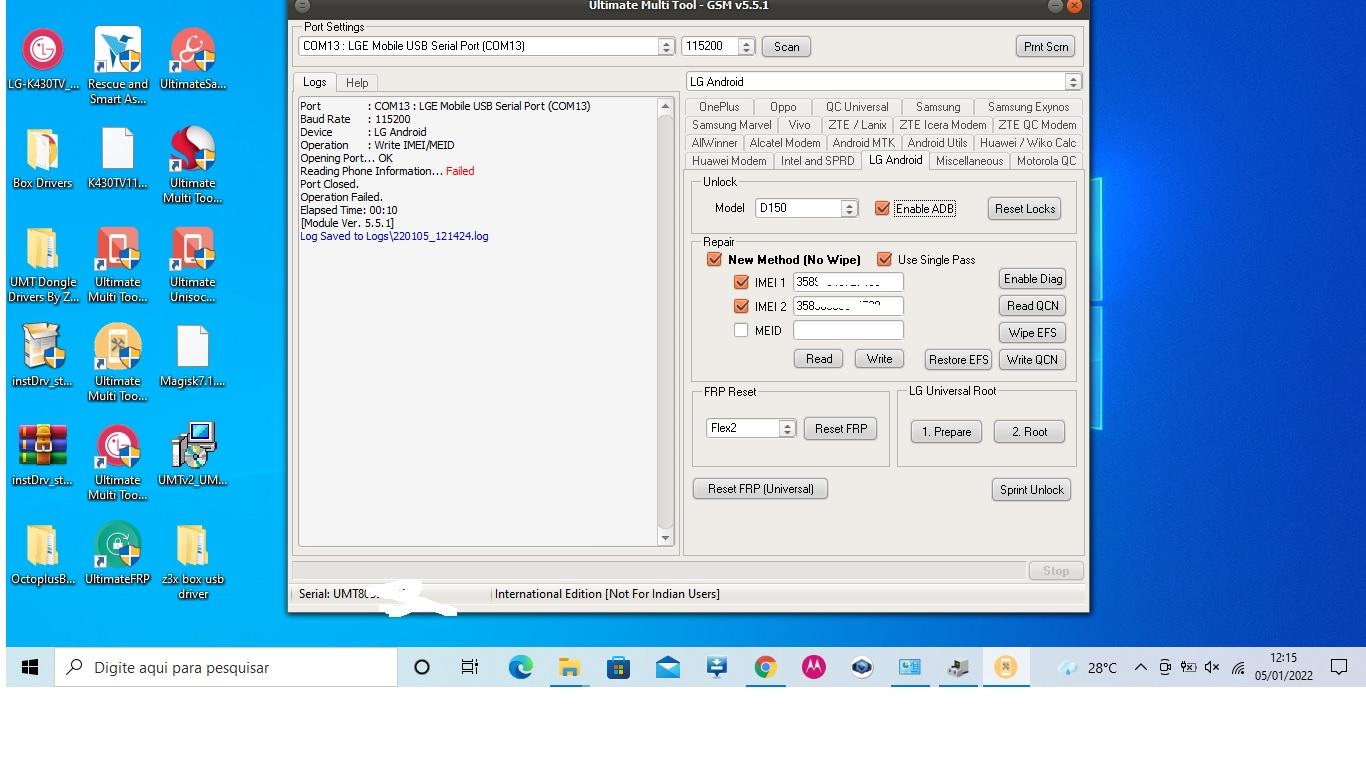Viewport: 1366px width, 768px height.
Task: Open the COM13 port dropdown
Action: click(x=666, y=46)
